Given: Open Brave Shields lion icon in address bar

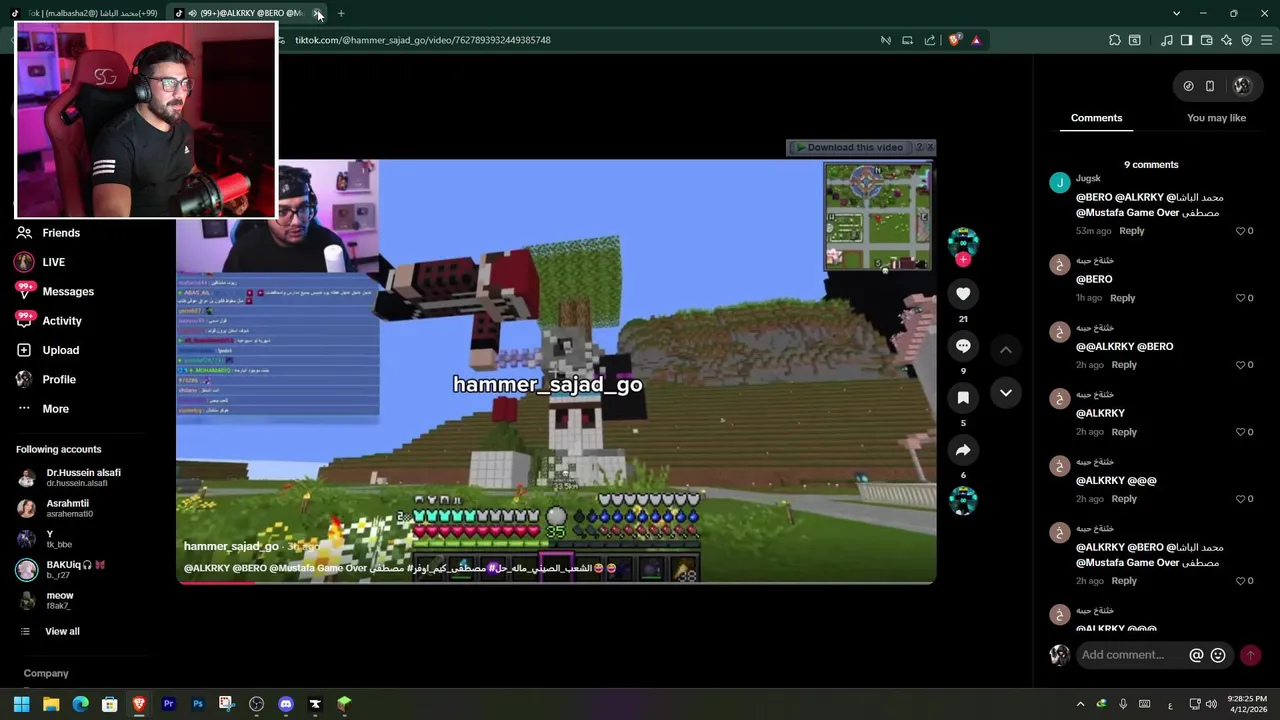Looking at the screenshot, I should [955, 40].
